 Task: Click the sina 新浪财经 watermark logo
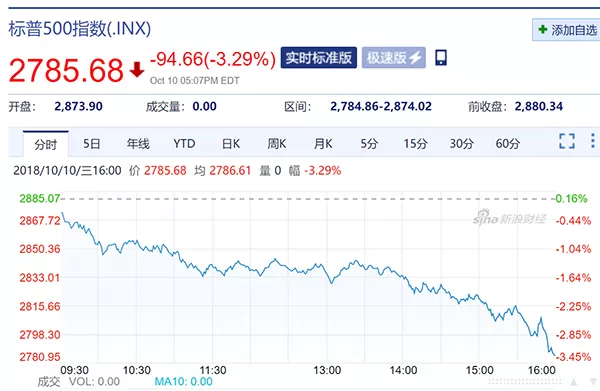509,218
